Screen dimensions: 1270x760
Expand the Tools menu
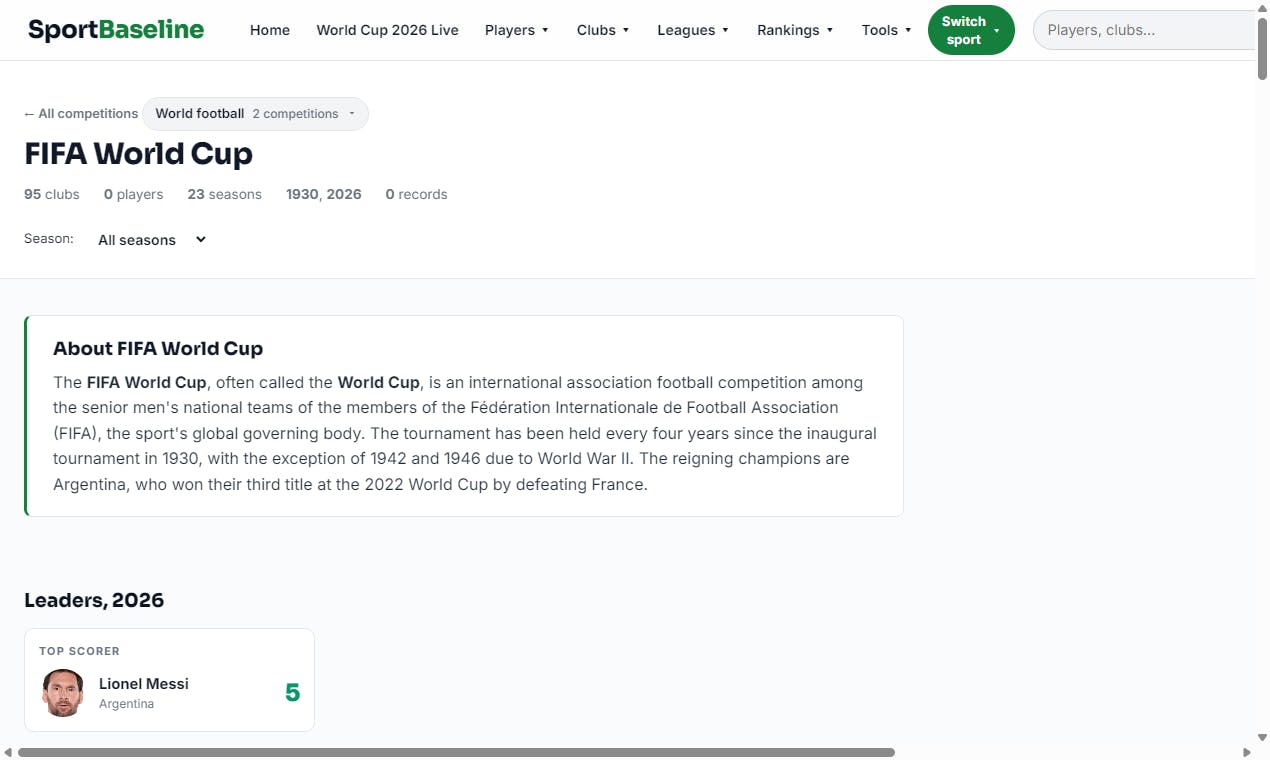click(887, 30)
